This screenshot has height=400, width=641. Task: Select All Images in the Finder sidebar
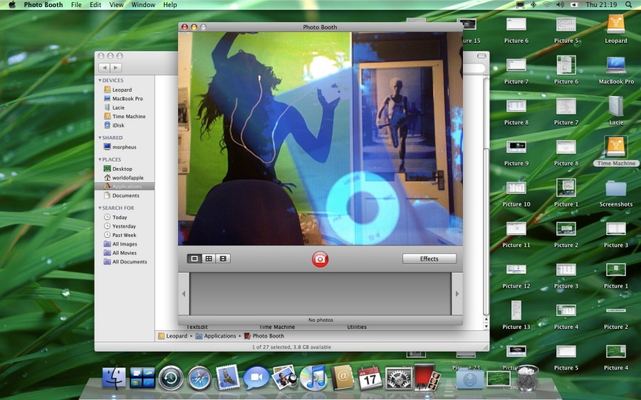pos(125,244)
